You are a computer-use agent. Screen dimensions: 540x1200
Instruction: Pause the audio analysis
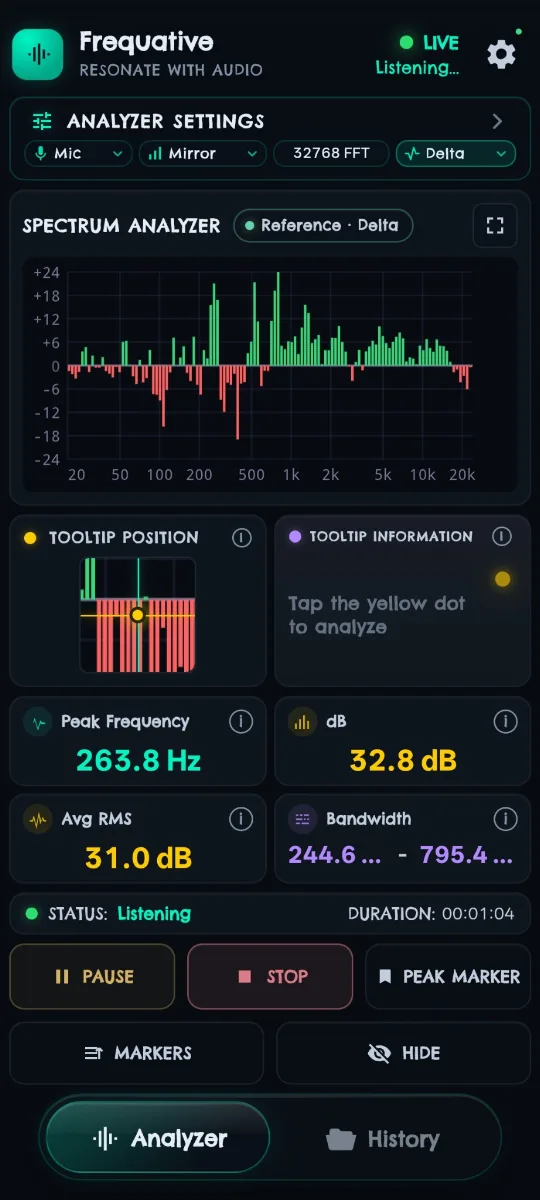(94, 976)
